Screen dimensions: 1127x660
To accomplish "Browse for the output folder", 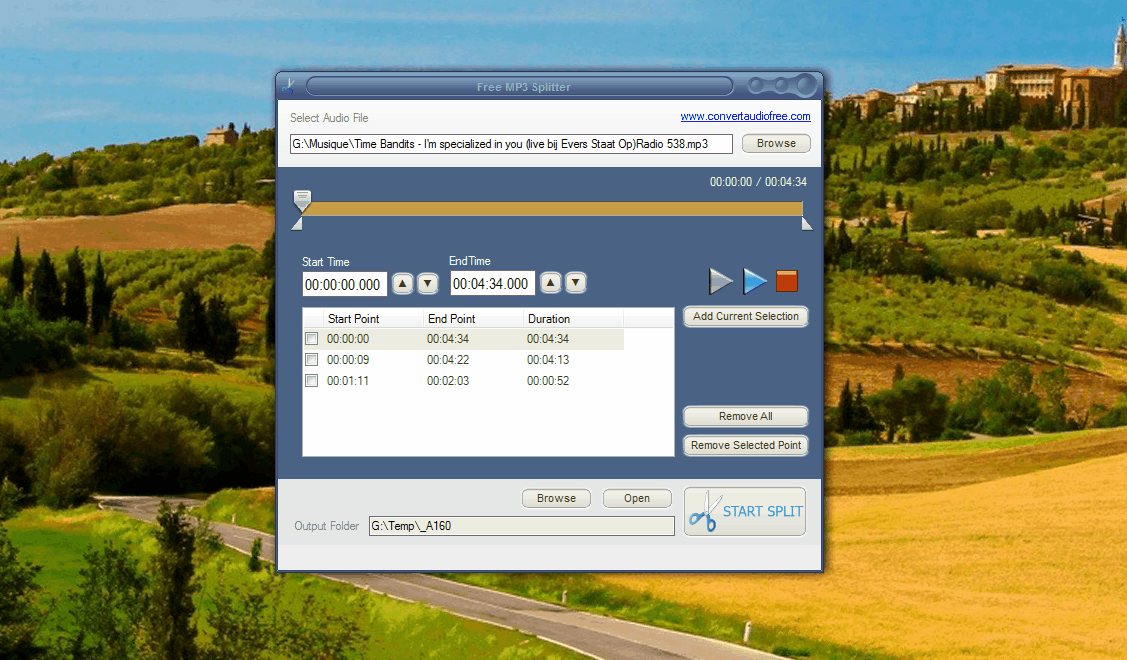I will (x=556, y=498).
